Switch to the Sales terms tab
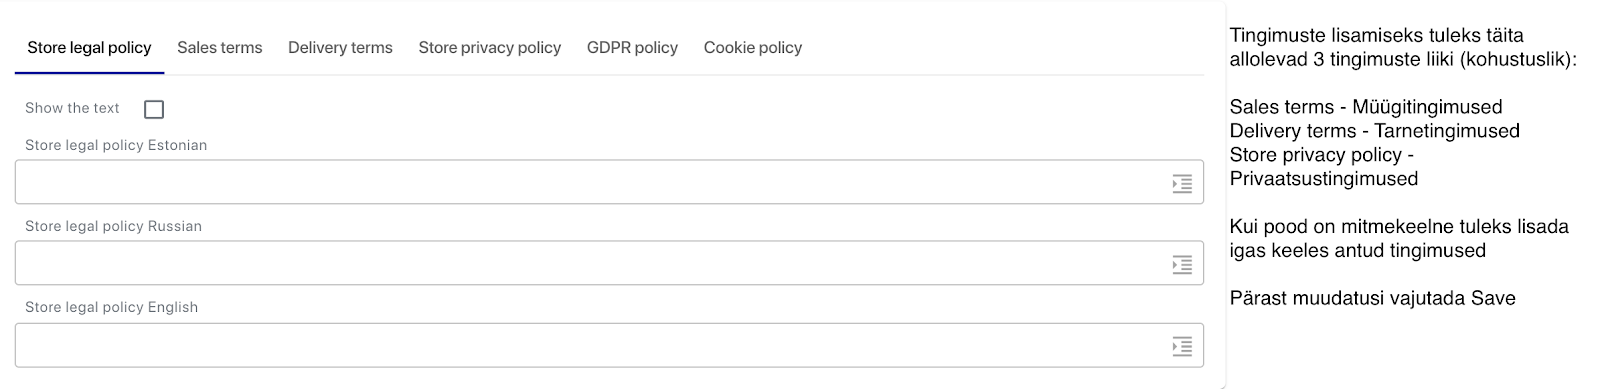The width and height of the screenshot is (1600, 389). (220, 48)
